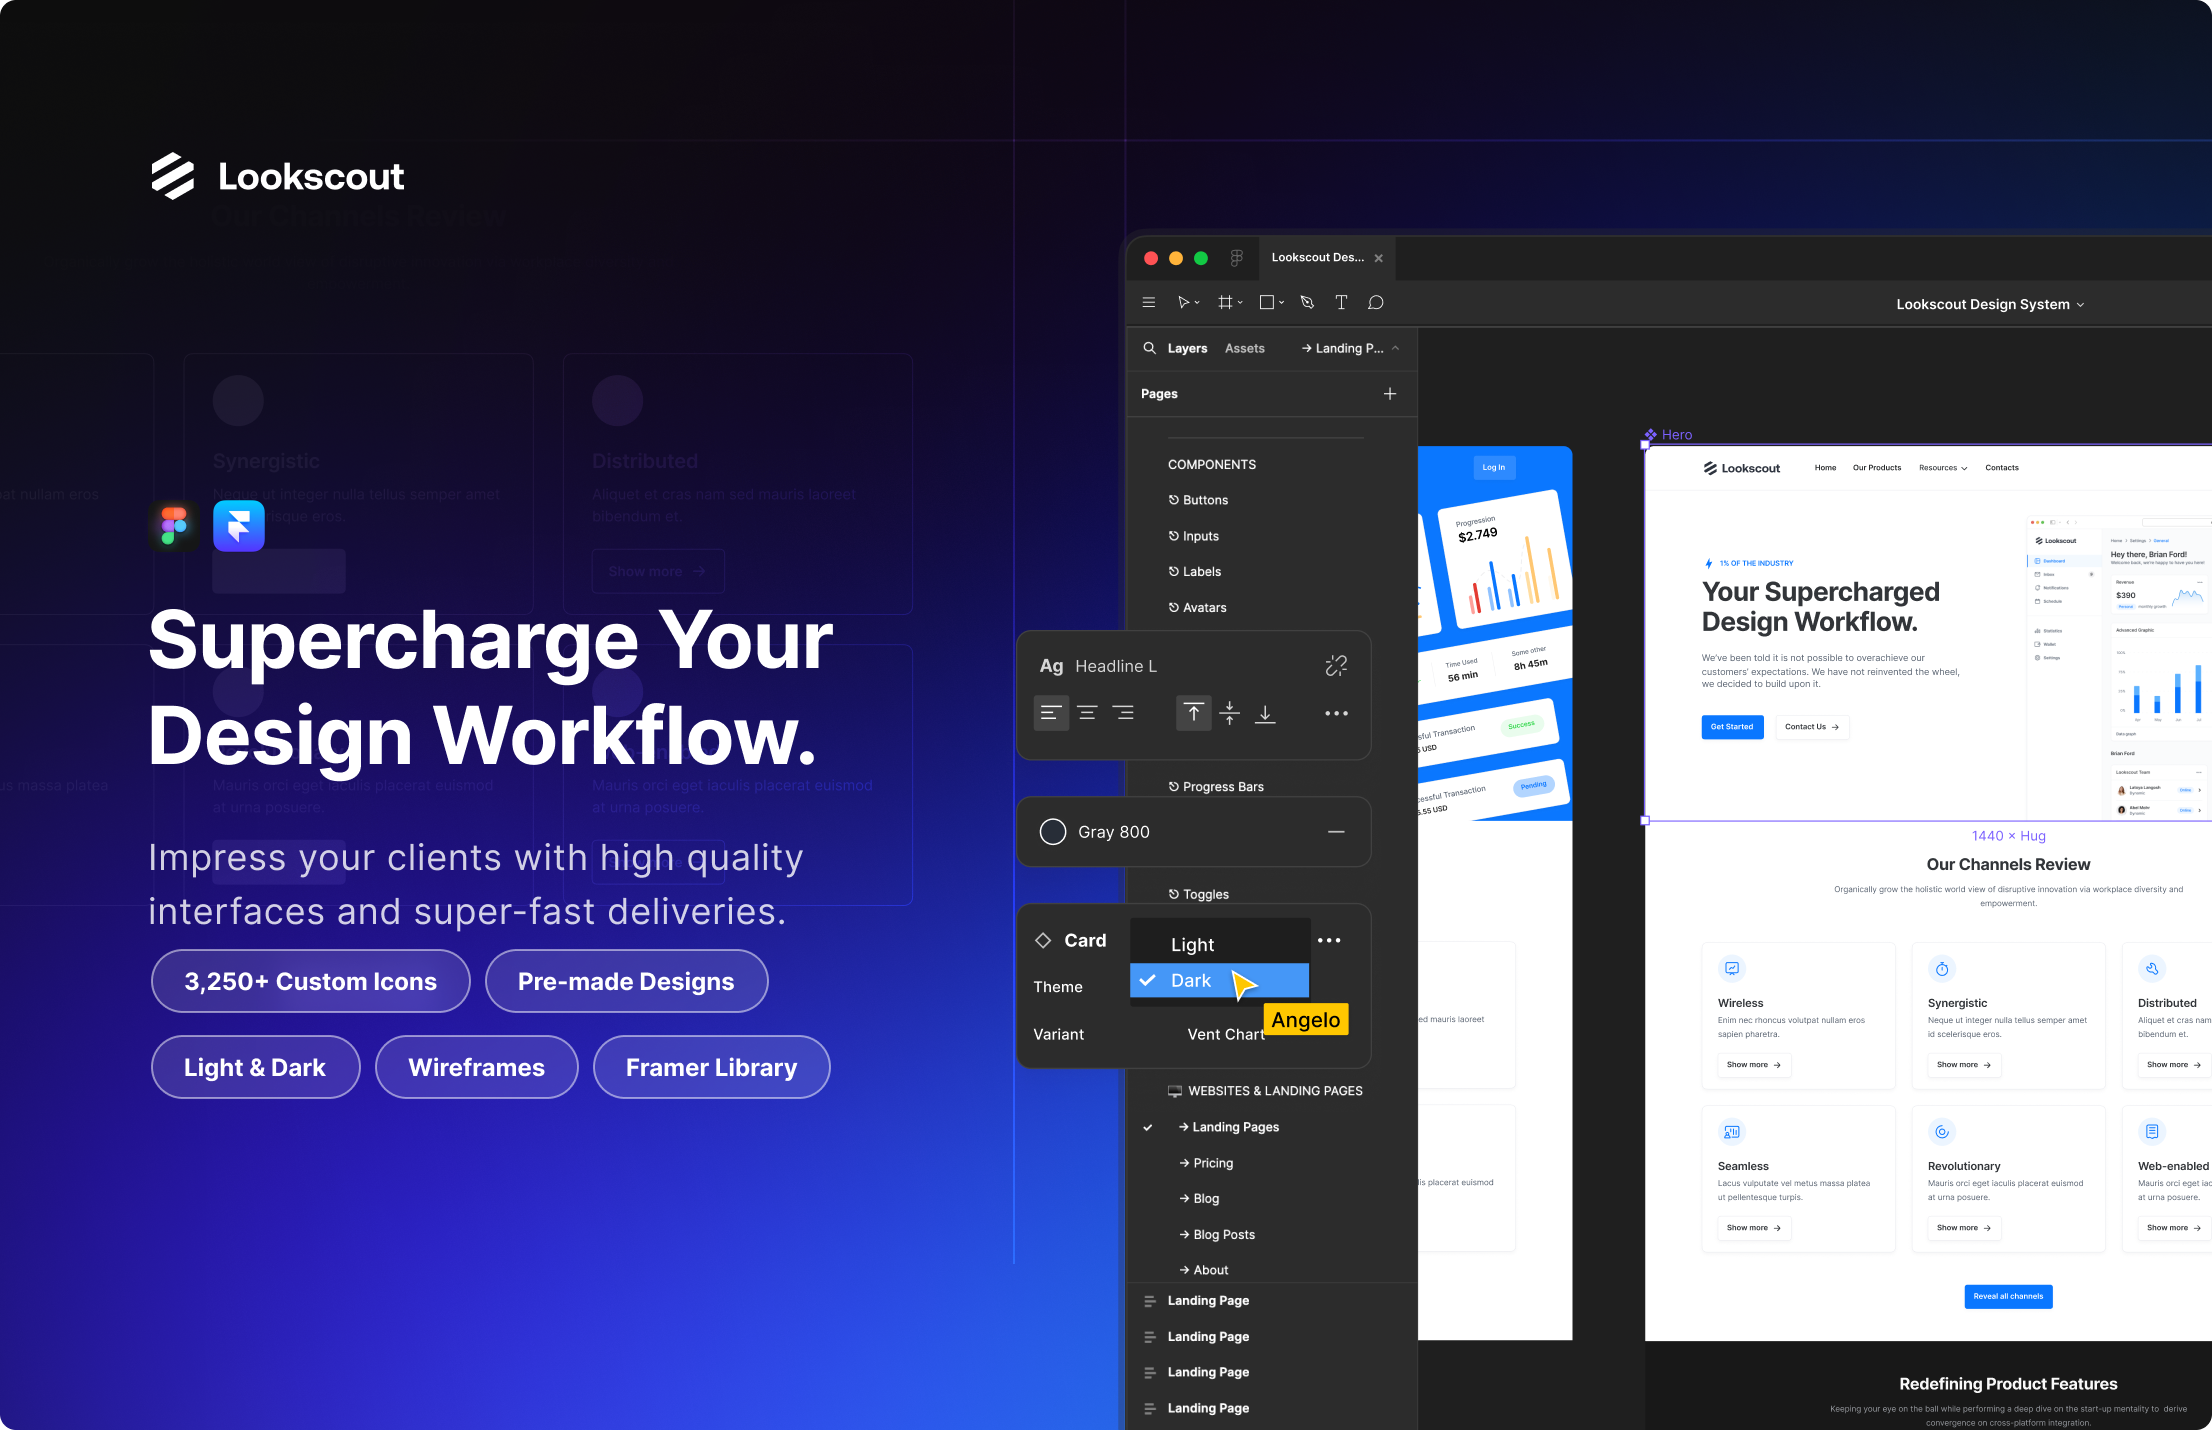Screen dimensions: 2212x1430
Task: Select the Frame tool
Action: tap(1225, 302)
